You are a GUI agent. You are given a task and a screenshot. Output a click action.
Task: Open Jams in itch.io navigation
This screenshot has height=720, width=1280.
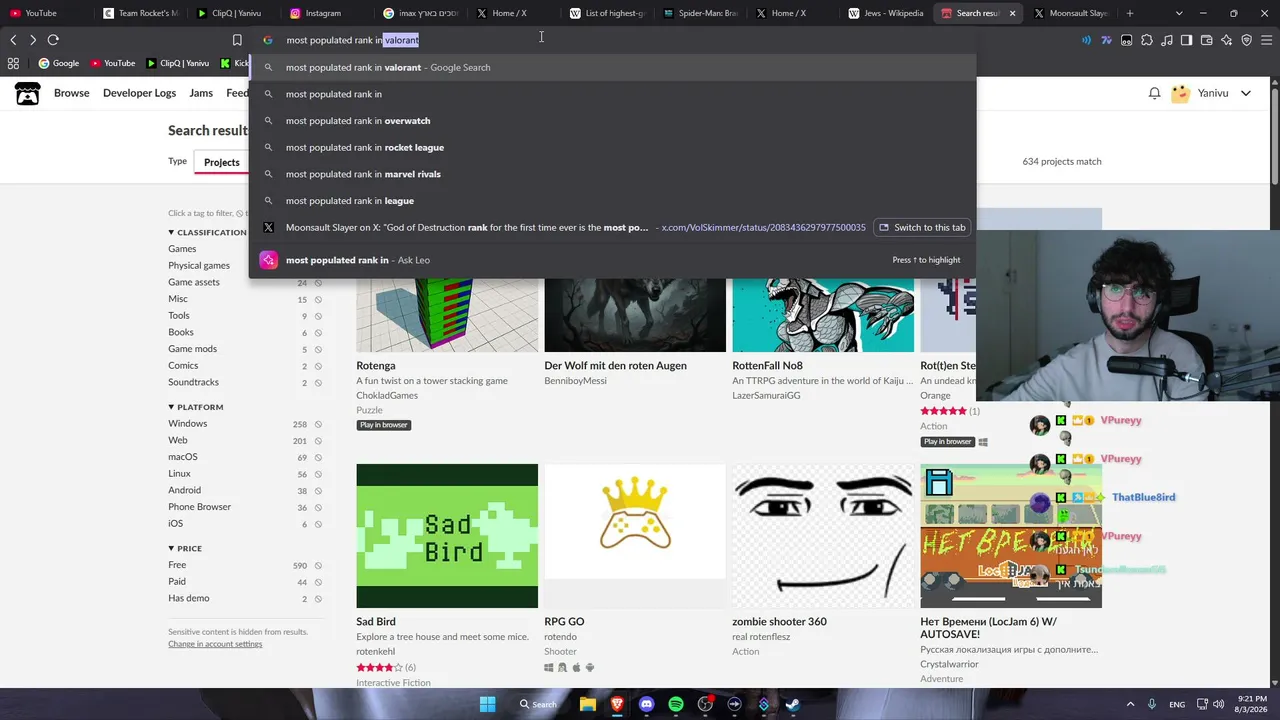201,93
